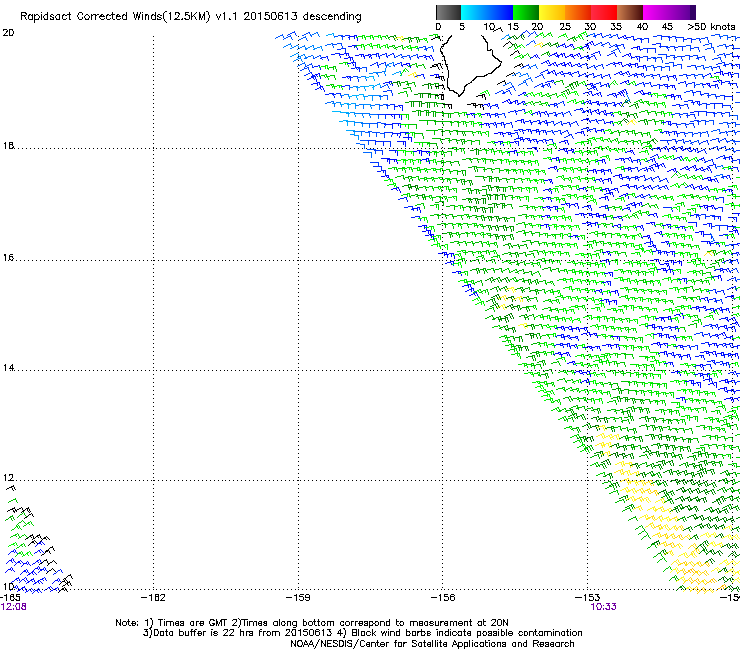The height and width of the screenshot is (650, 740).
Task: Click the gray 0–5 knots legend segment
Action: tap(448, 12)
